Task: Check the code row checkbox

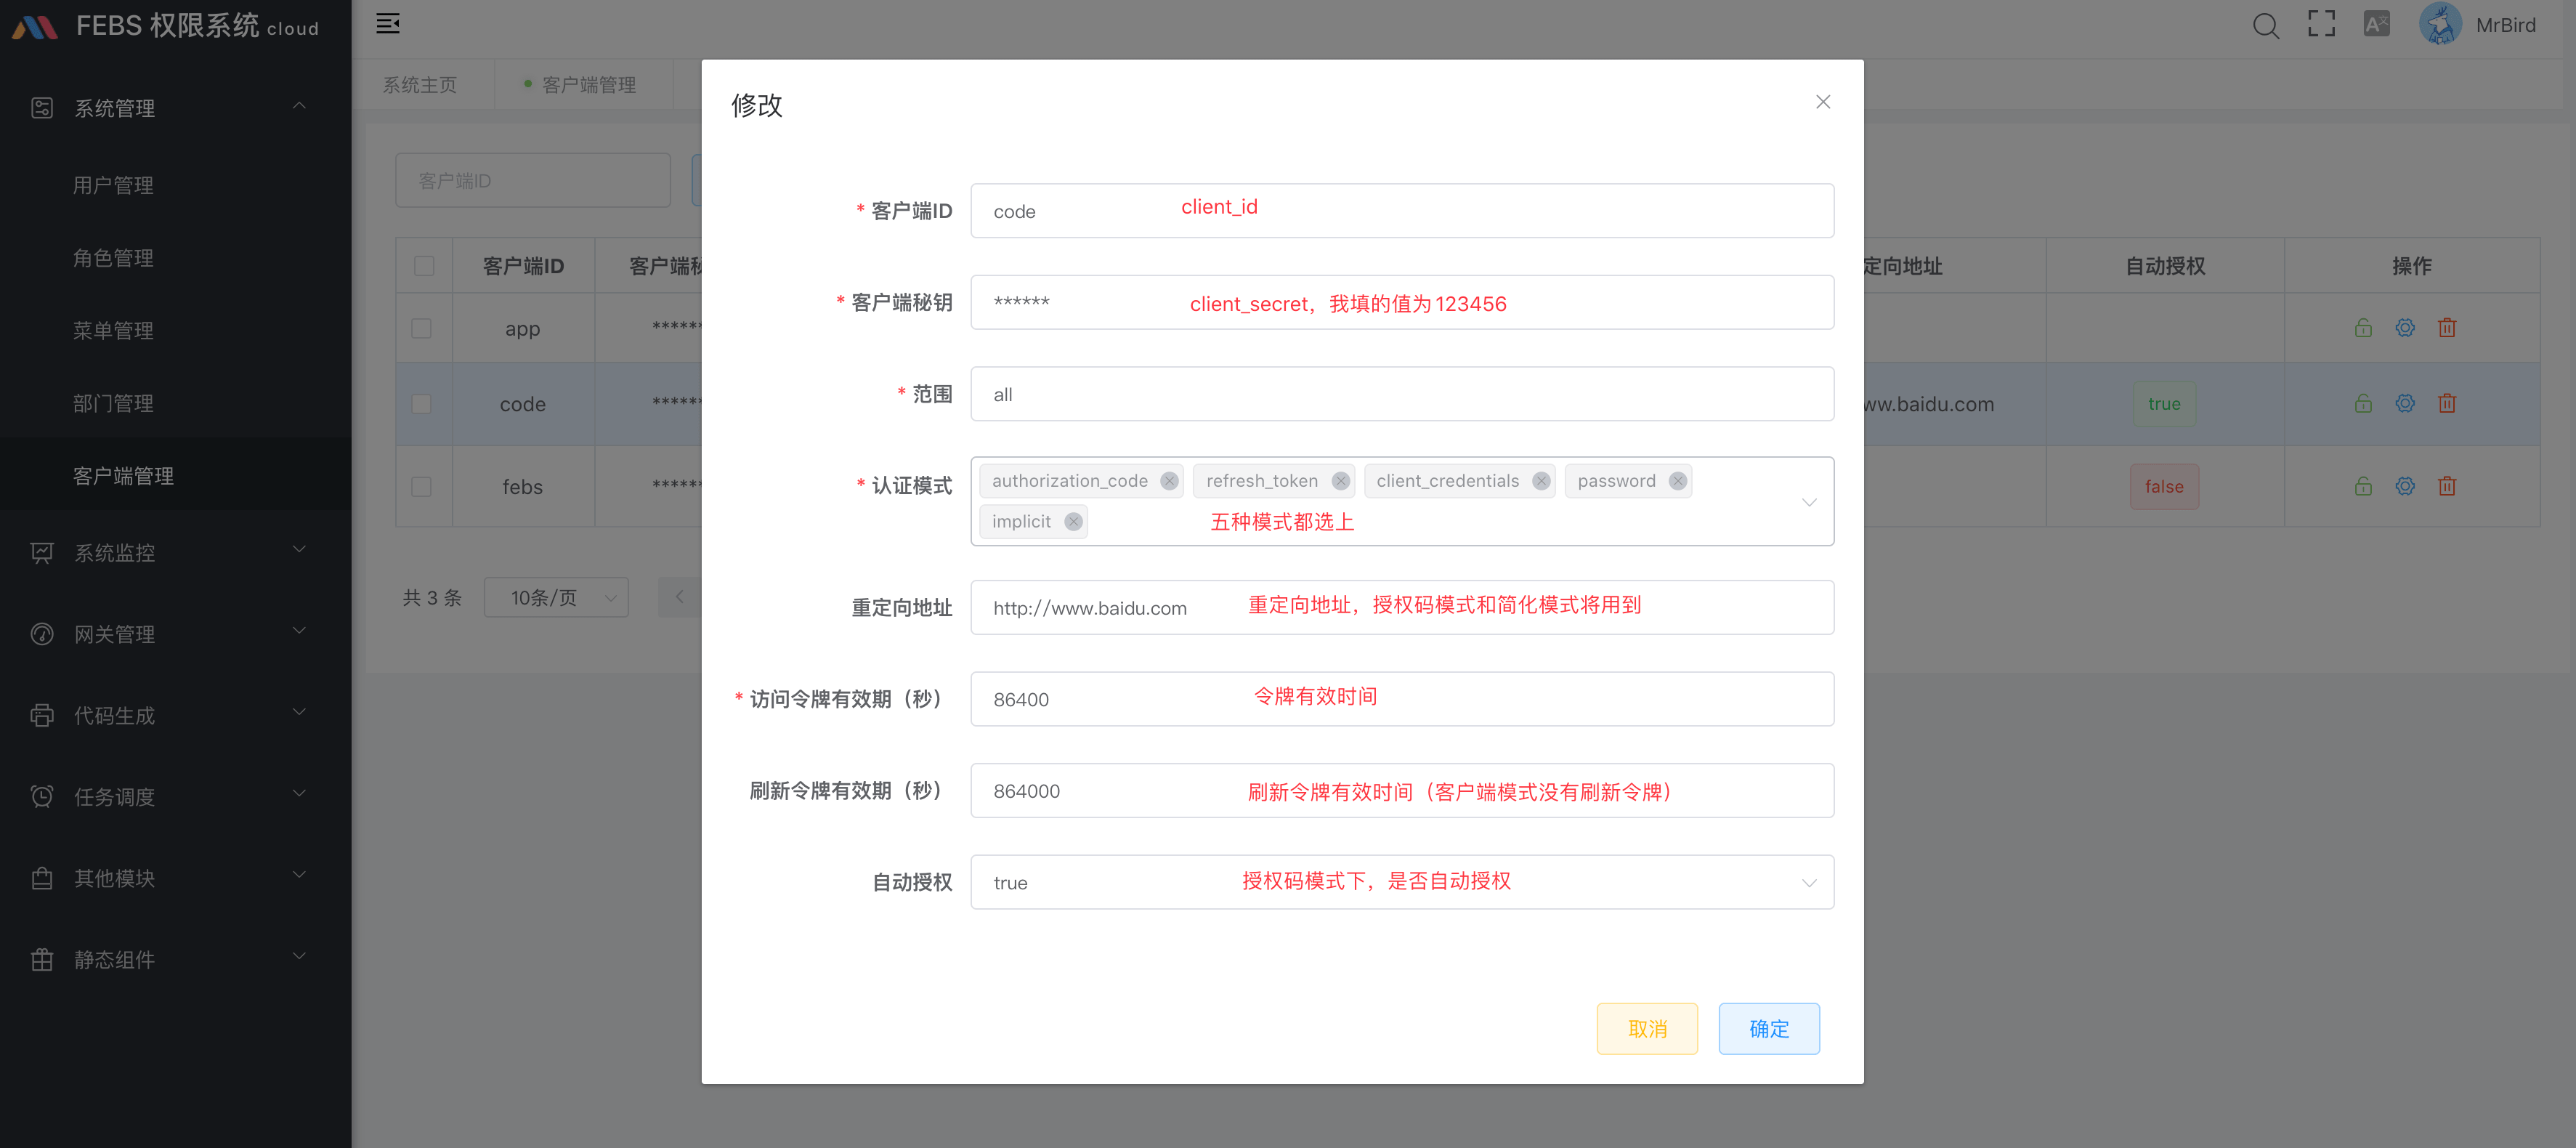Action: point(421,404)
